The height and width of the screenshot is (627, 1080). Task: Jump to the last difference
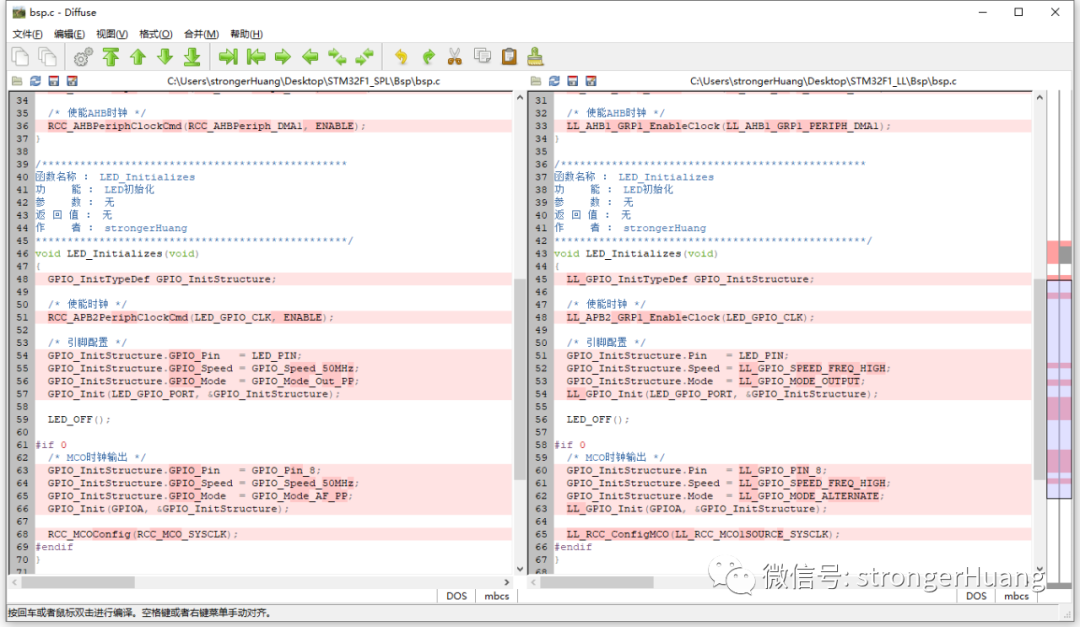pyautogui.click(x=192, y=57)
